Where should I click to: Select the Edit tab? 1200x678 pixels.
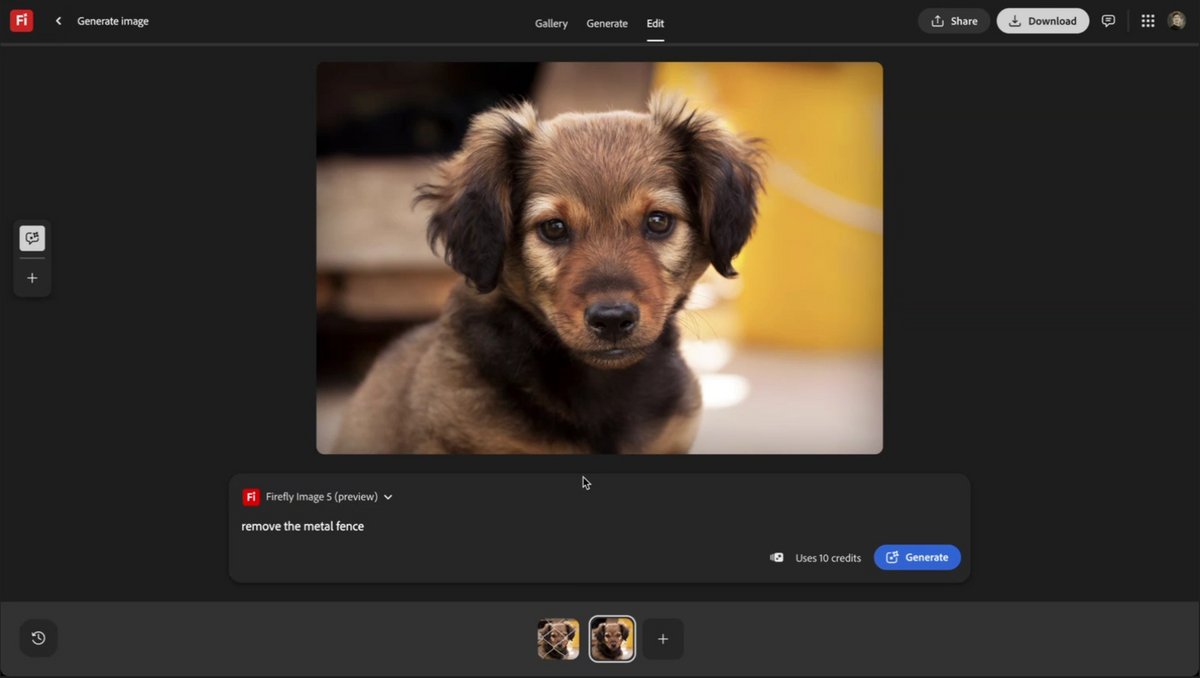coord(655,23)
